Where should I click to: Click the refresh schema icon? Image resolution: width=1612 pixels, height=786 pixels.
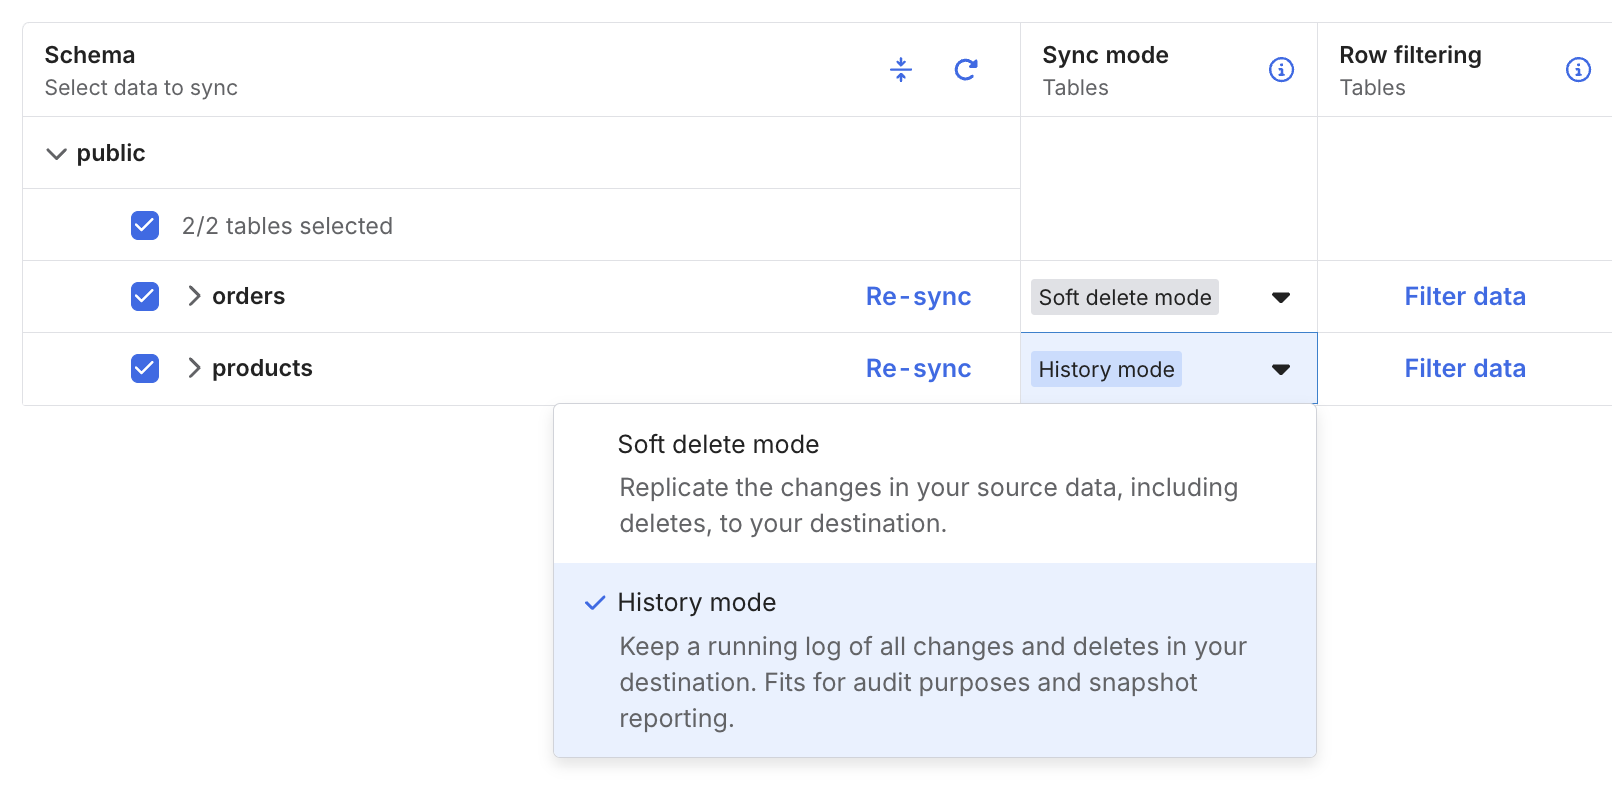(x=965, y=69)
